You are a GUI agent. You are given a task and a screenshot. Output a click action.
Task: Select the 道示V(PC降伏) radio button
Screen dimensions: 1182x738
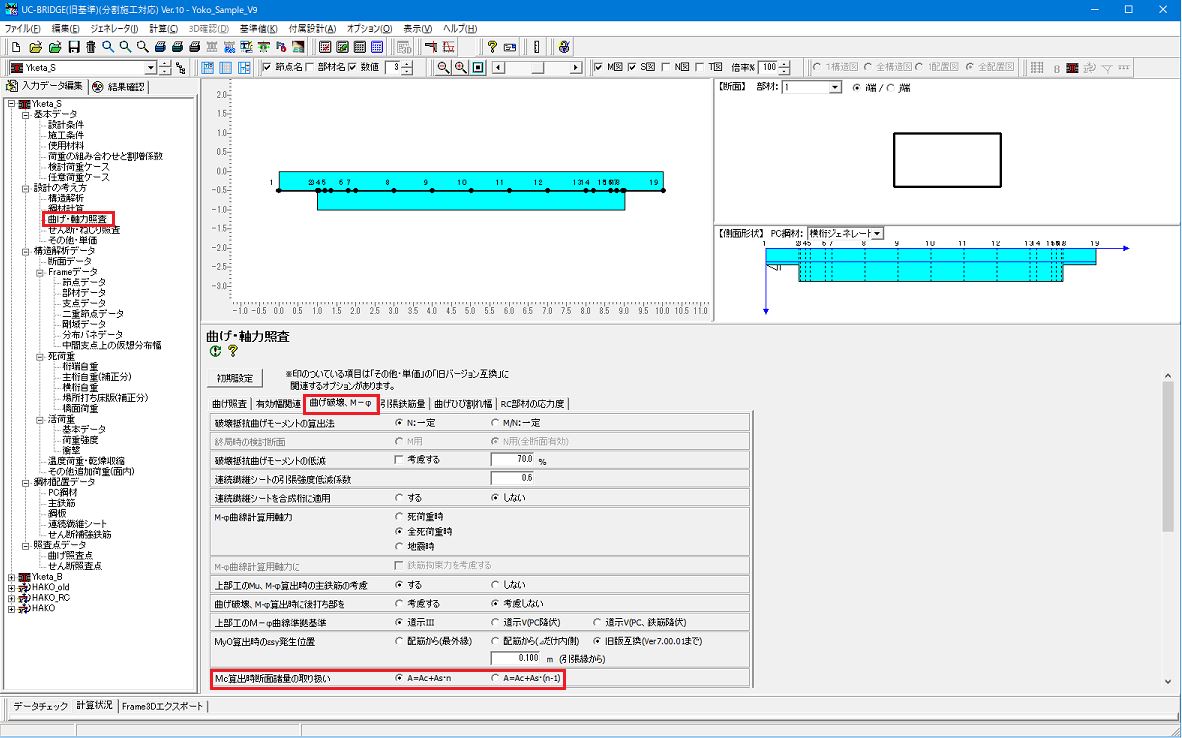[x=495, y=623]
